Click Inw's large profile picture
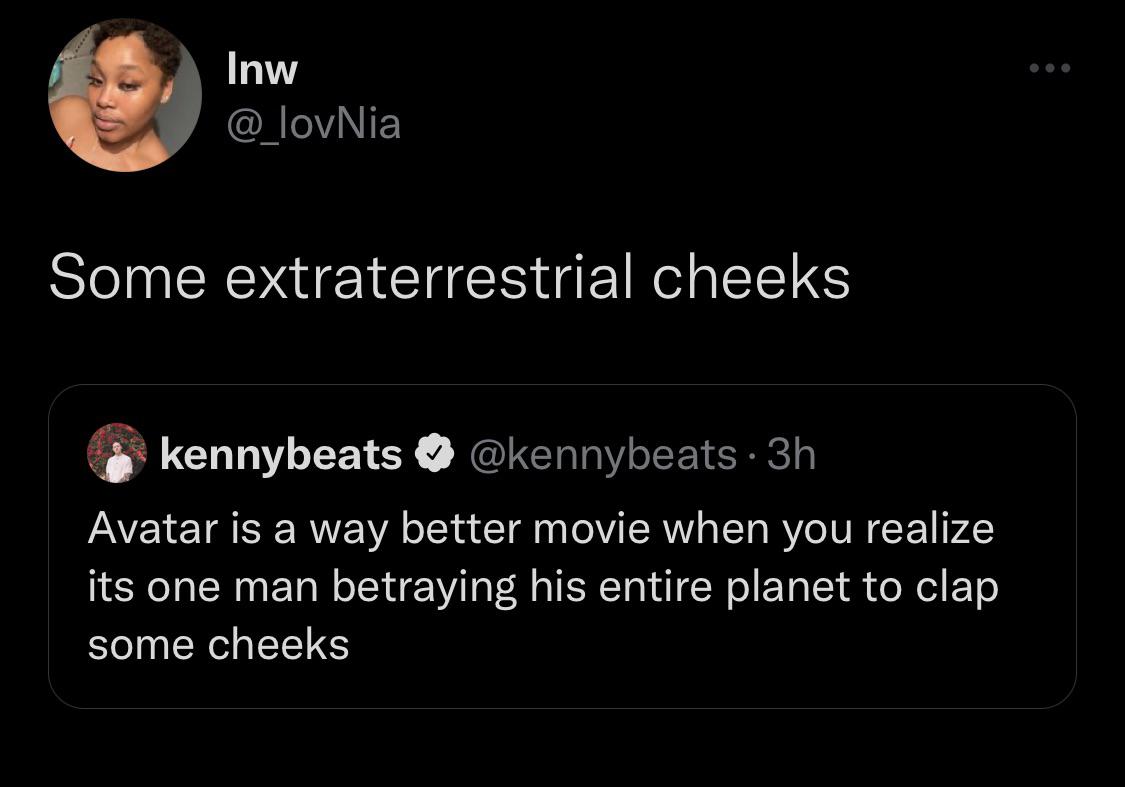Viewport: 1125px width, 787px height. click(x=125, y=96)
